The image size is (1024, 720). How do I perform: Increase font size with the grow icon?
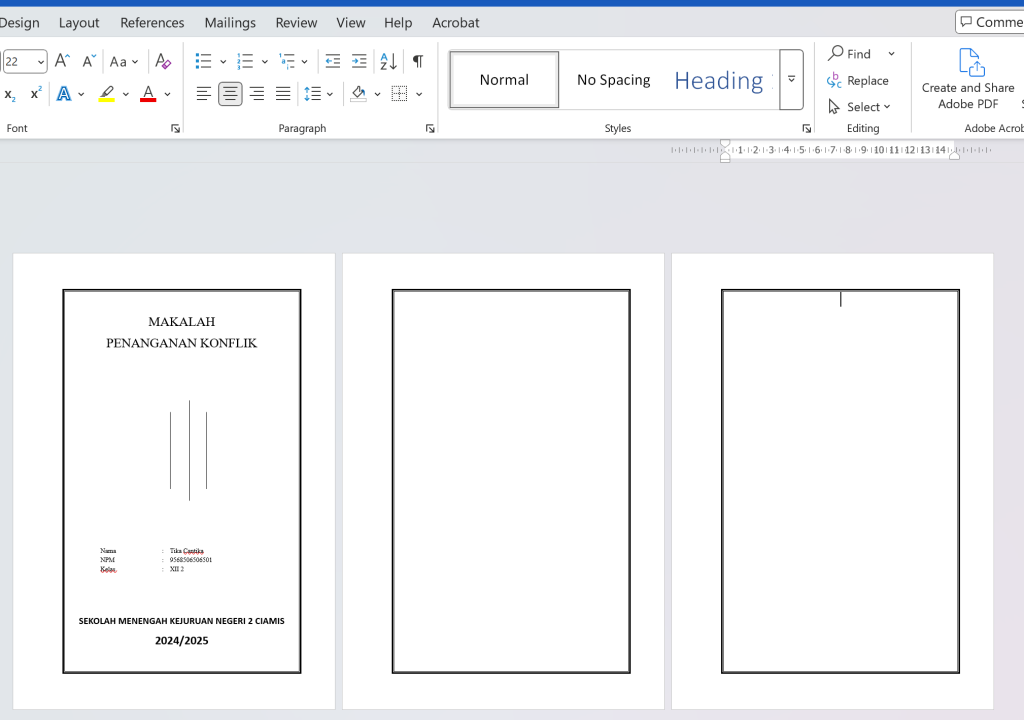[62, 62]
